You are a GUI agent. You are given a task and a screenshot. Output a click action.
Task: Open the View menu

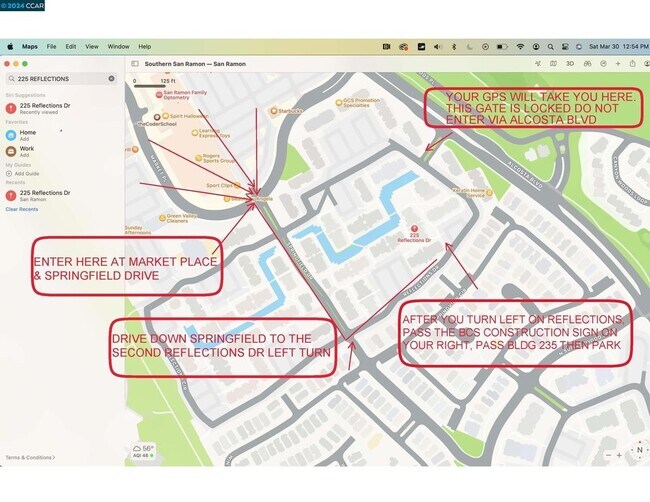point(92,47)
